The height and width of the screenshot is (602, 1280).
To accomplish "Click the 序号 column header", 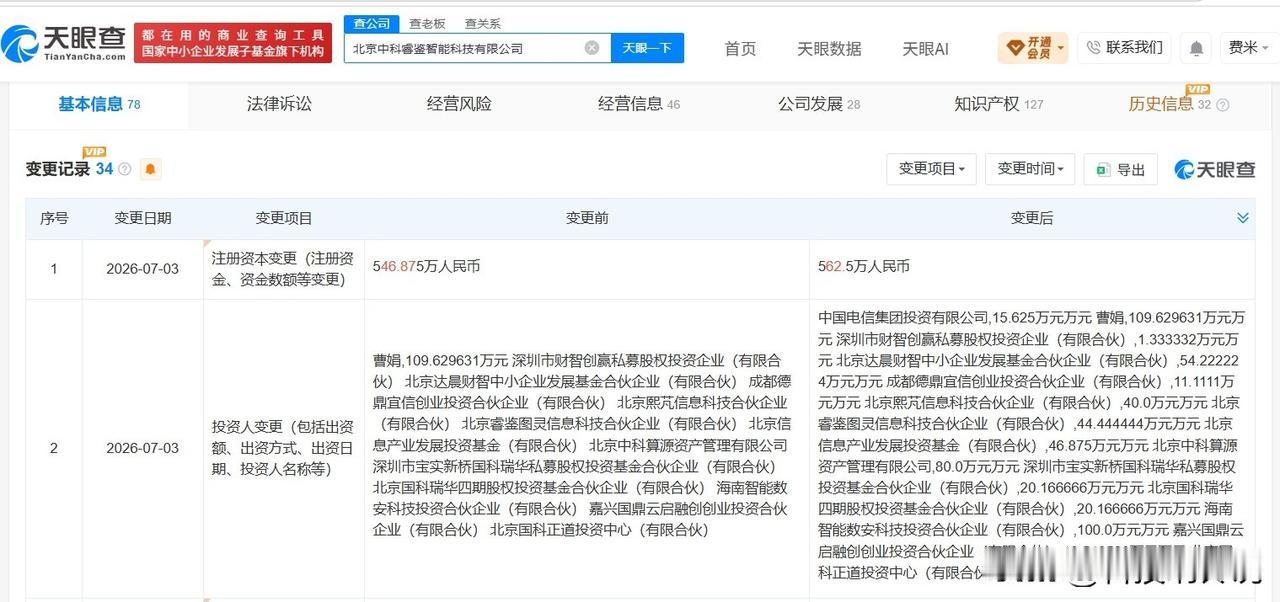I will click(54, 218).
